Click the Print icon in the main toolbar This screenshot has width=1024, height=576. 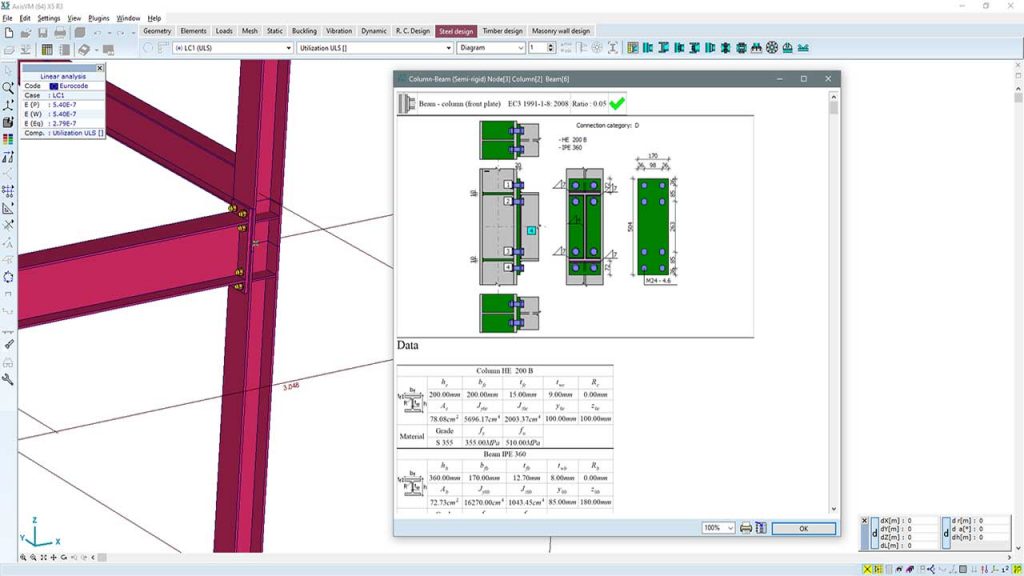click(x=60, y=31)
